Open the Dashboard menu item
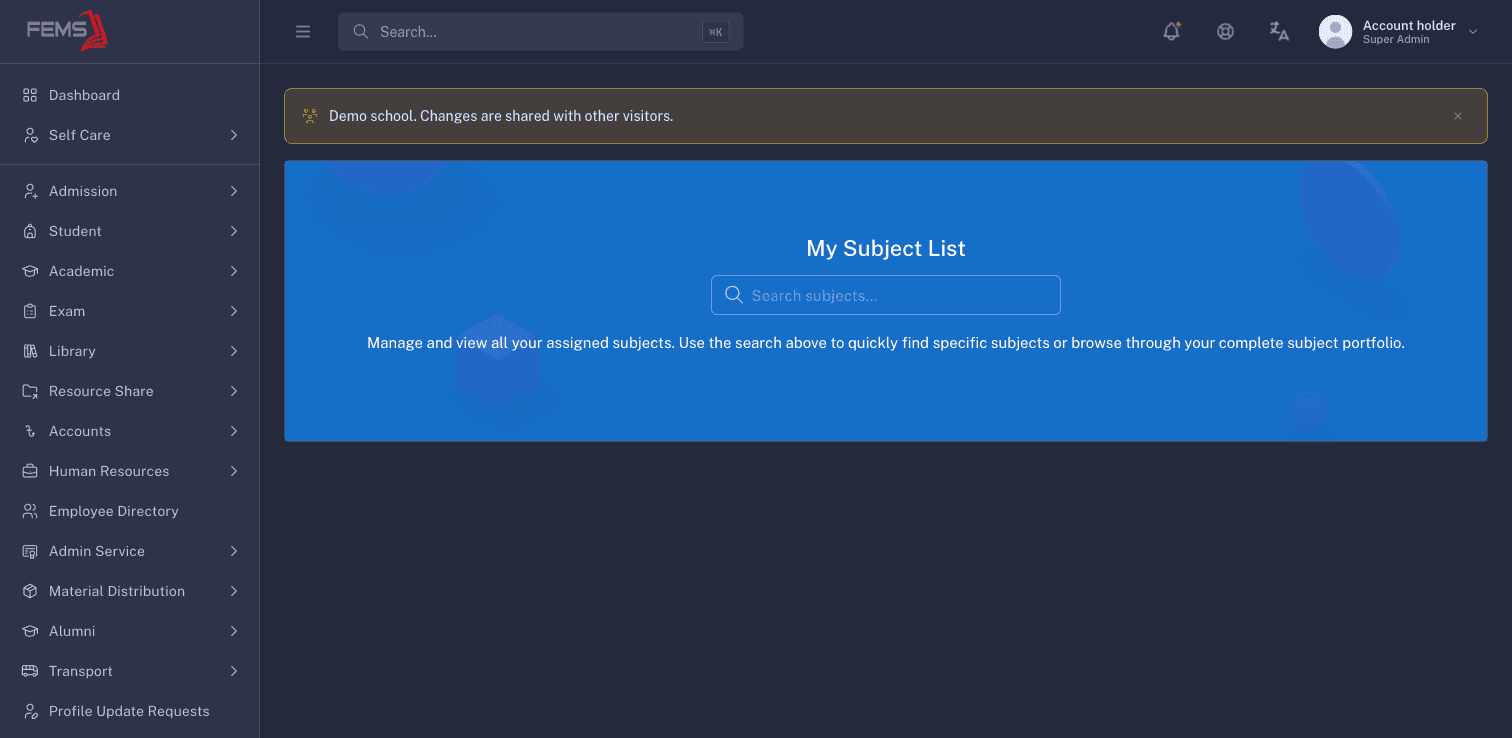 coord(130,95)
